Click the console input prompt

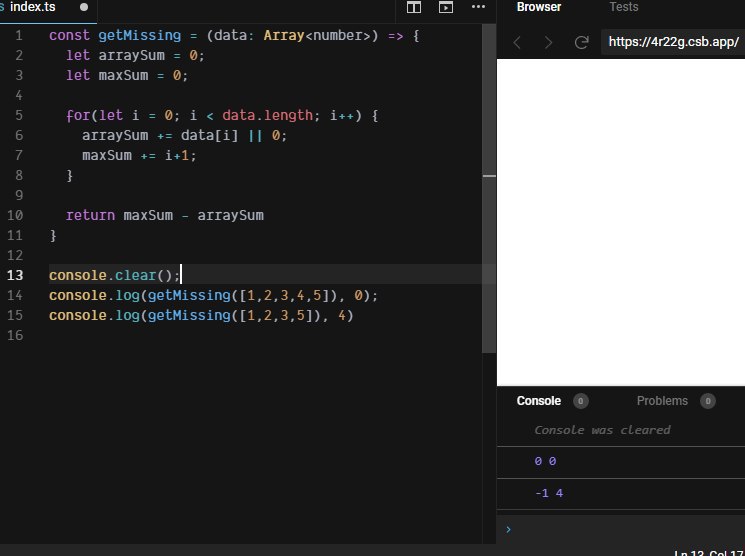pos(621,529)
